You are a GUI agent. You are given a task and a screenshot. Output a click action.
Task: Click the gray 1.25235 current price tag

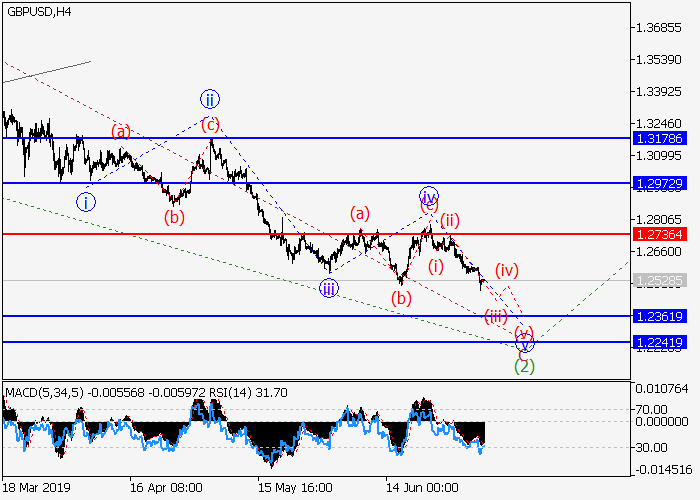(x=659, y=281)
